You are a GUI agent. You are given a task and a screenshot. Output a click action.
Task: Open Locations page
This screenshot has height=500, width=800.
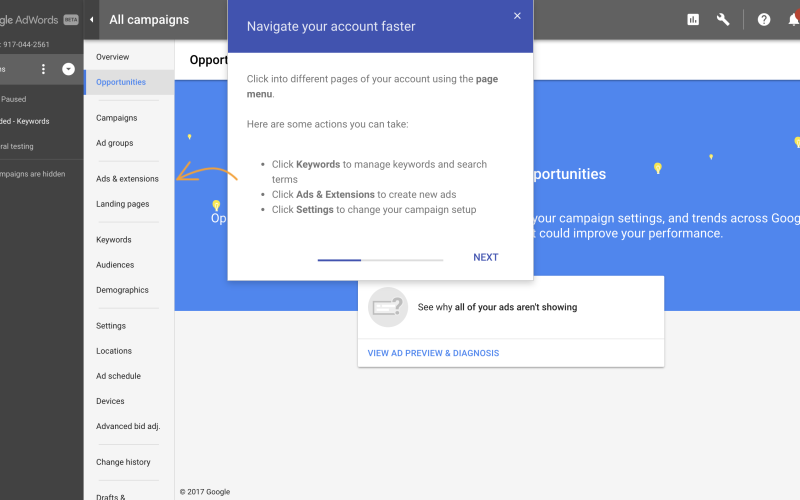click(x=114, y=351)
